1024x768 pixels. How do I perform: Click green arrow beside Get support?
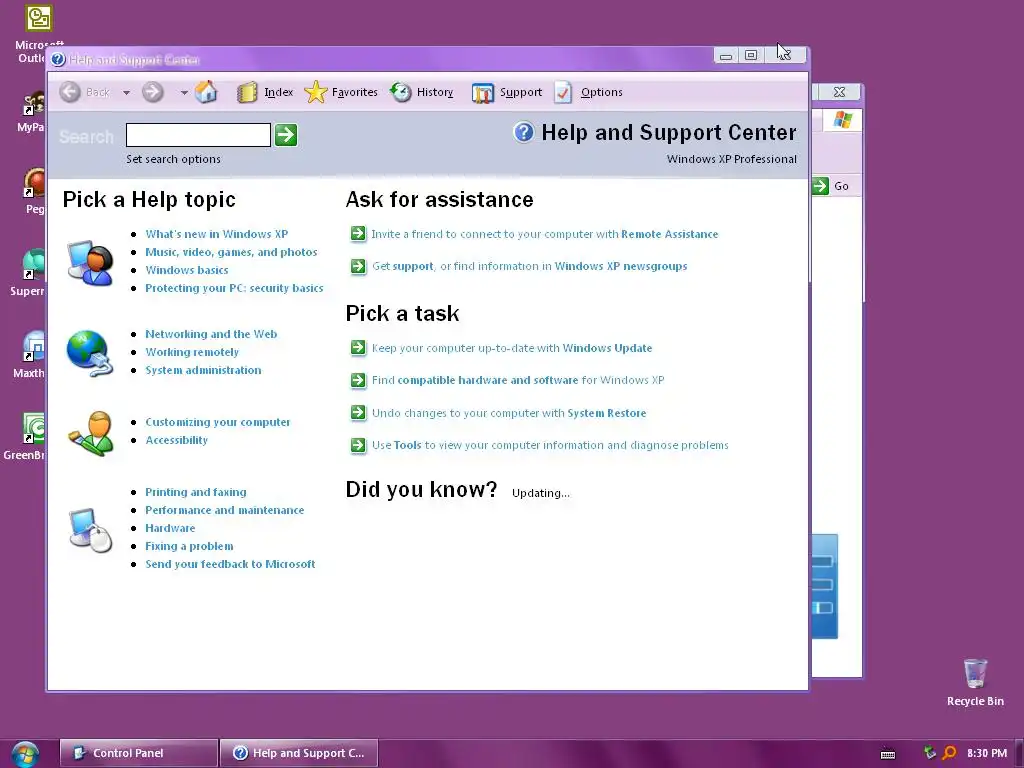tap(358, 266)
